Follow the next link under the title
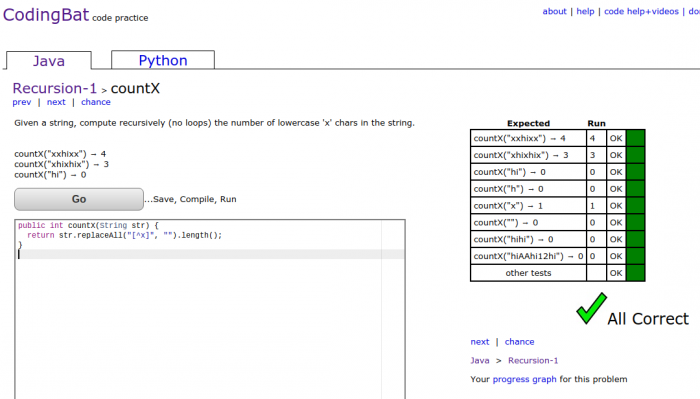This screenshot has height=399, width=700. pyautogui.click(x=56, y=102)
